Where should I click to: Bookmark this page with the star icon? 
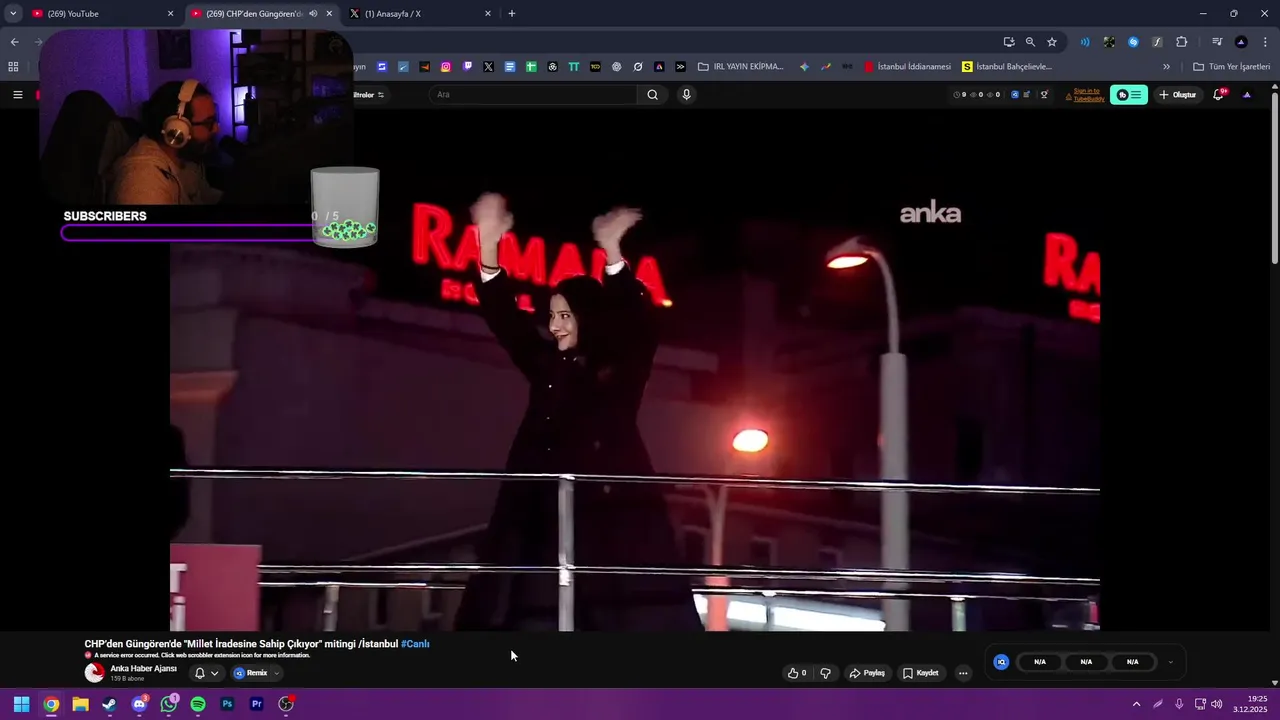point(1052,42)
